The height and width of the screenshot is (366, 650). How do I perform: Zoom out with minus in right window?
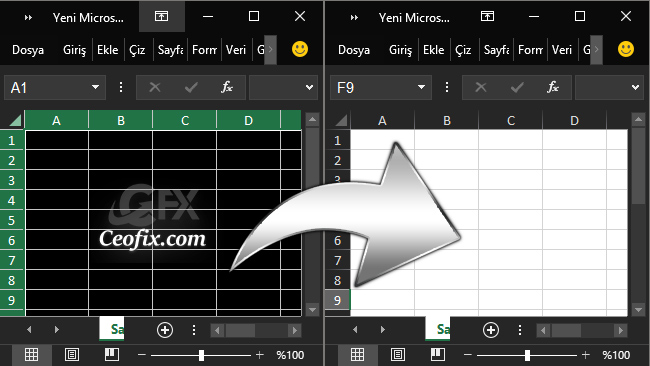click(x=468, y=355)
